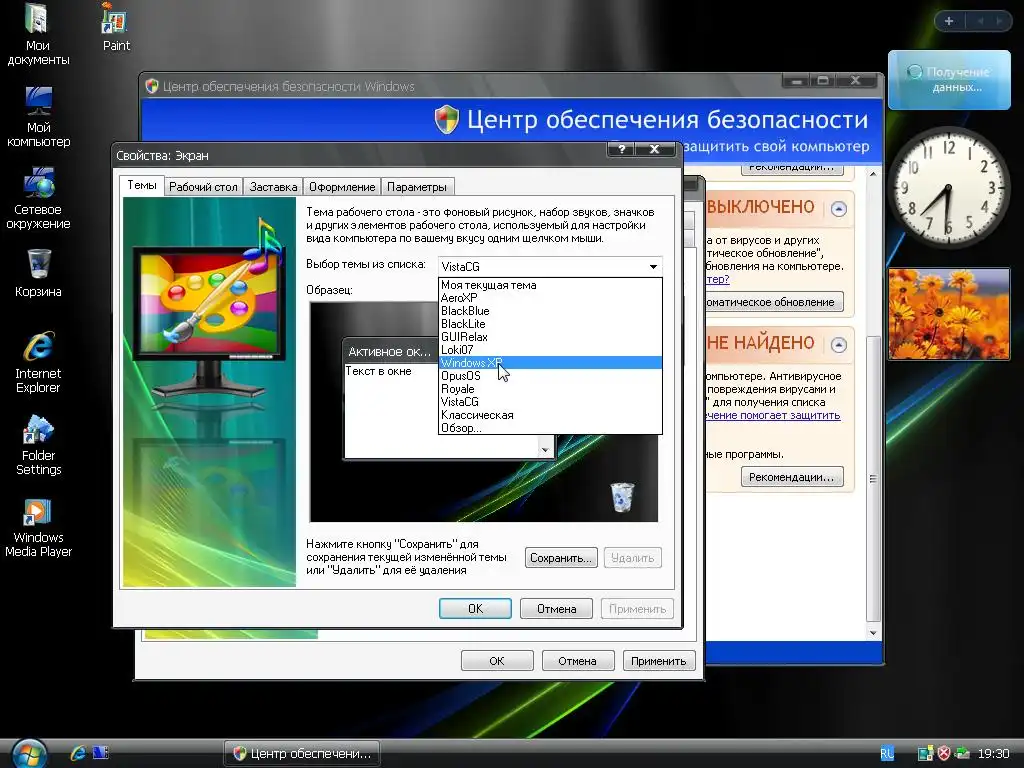Click the shield icon in Security Center header
The width and height of the screenshot is (1024, 768).
coord(447,120)
